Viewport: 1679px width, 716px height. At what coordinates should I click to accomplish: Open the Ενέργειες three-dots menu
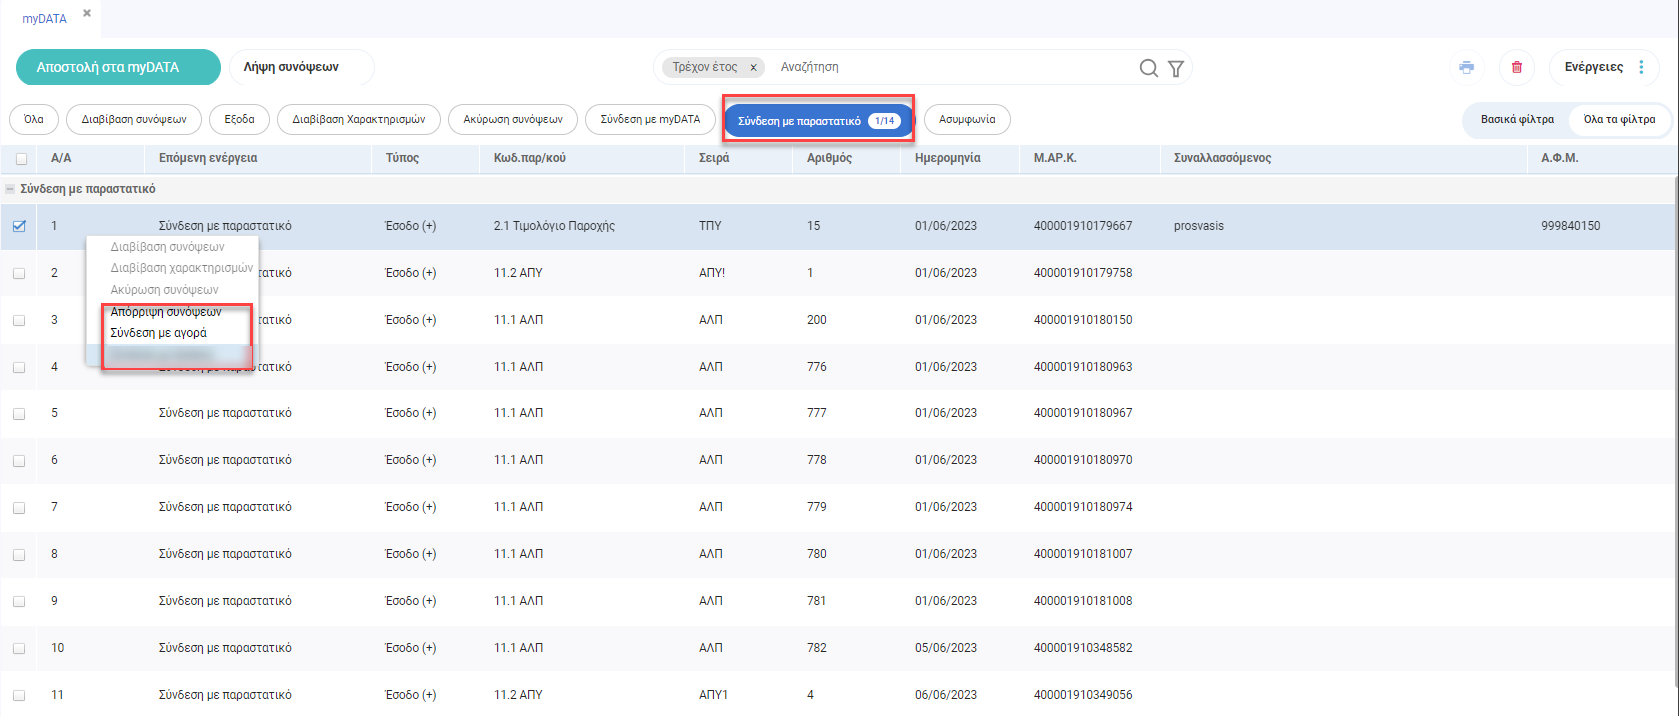click(1641, 67)
